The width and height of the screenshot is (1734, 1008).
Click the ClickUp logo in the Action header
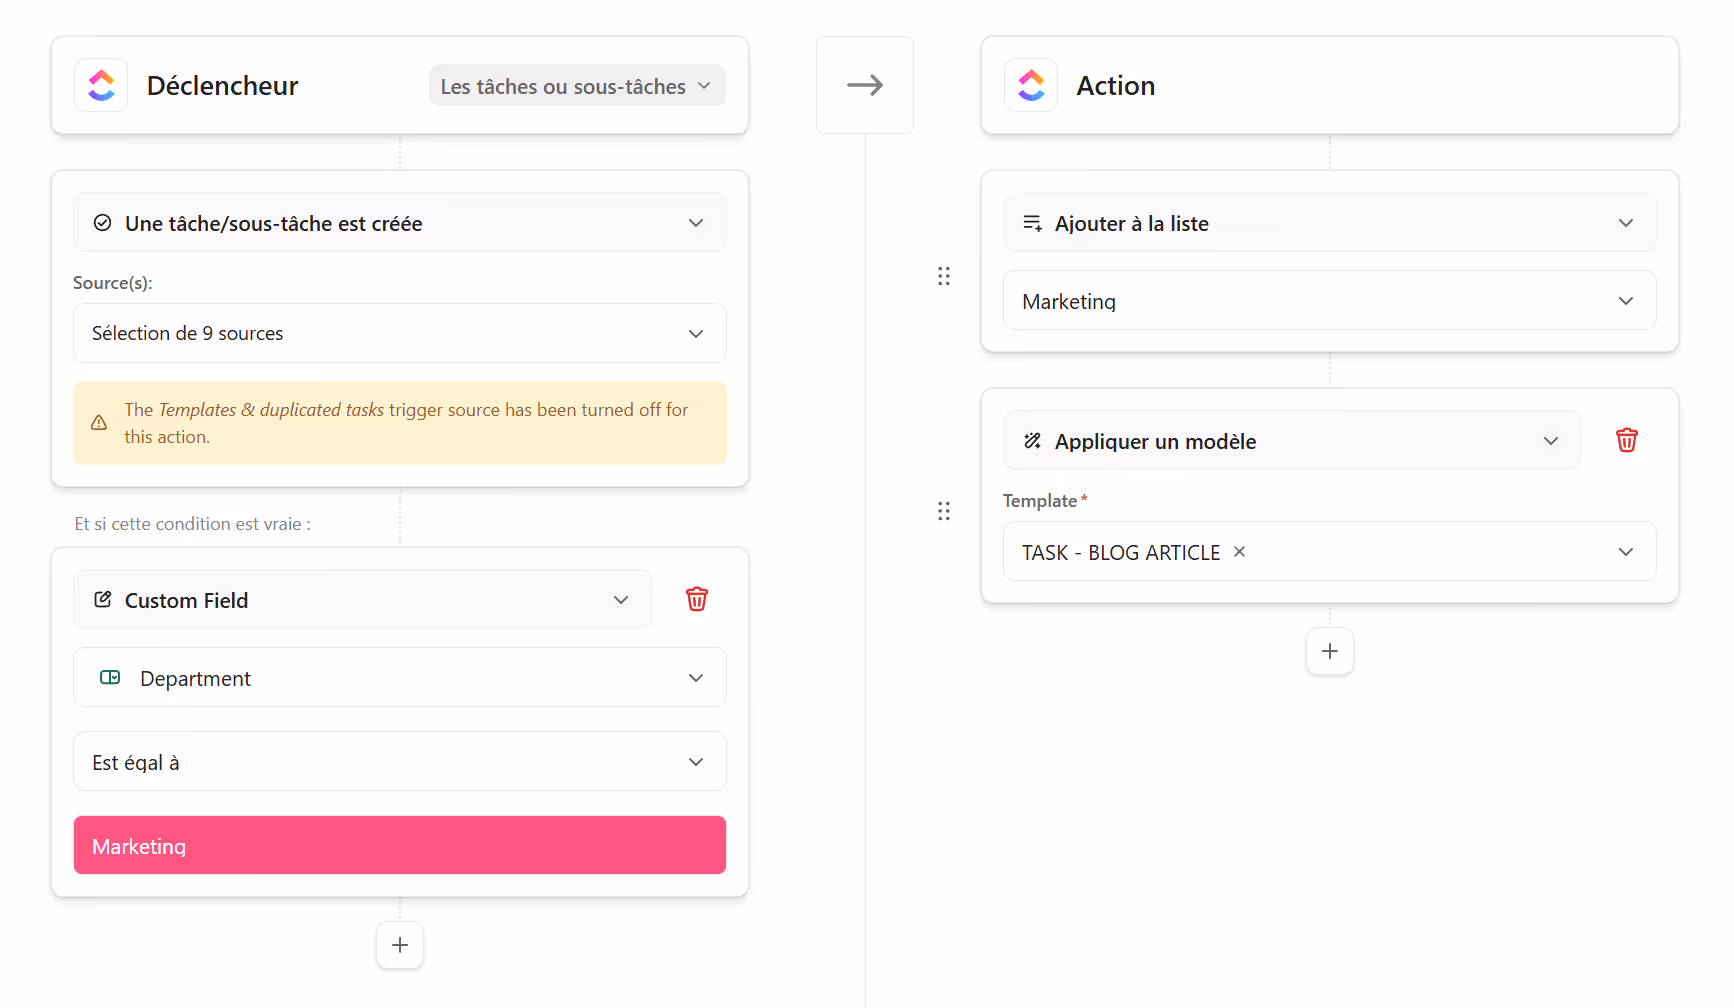(x=1031, y=85)
